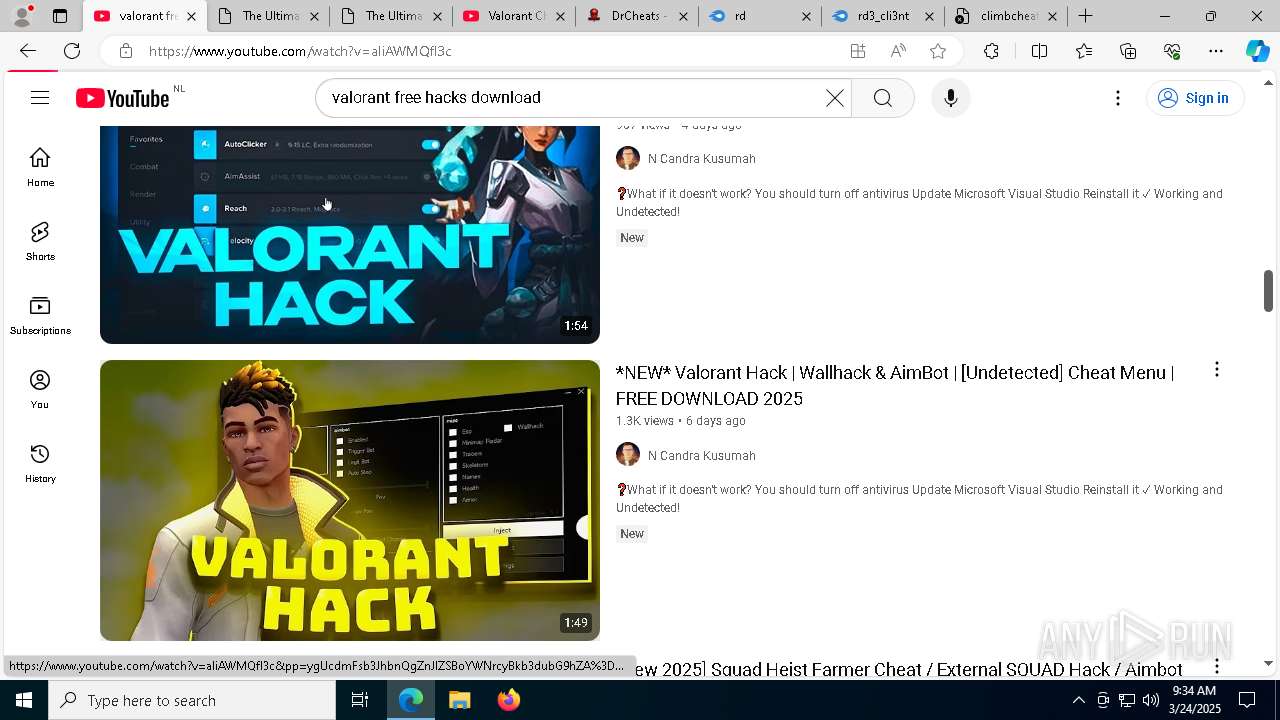Open more actions for *NEW* Valorant Hack video
This screenshot has width=1280, height=720.
click(1217, 370)
